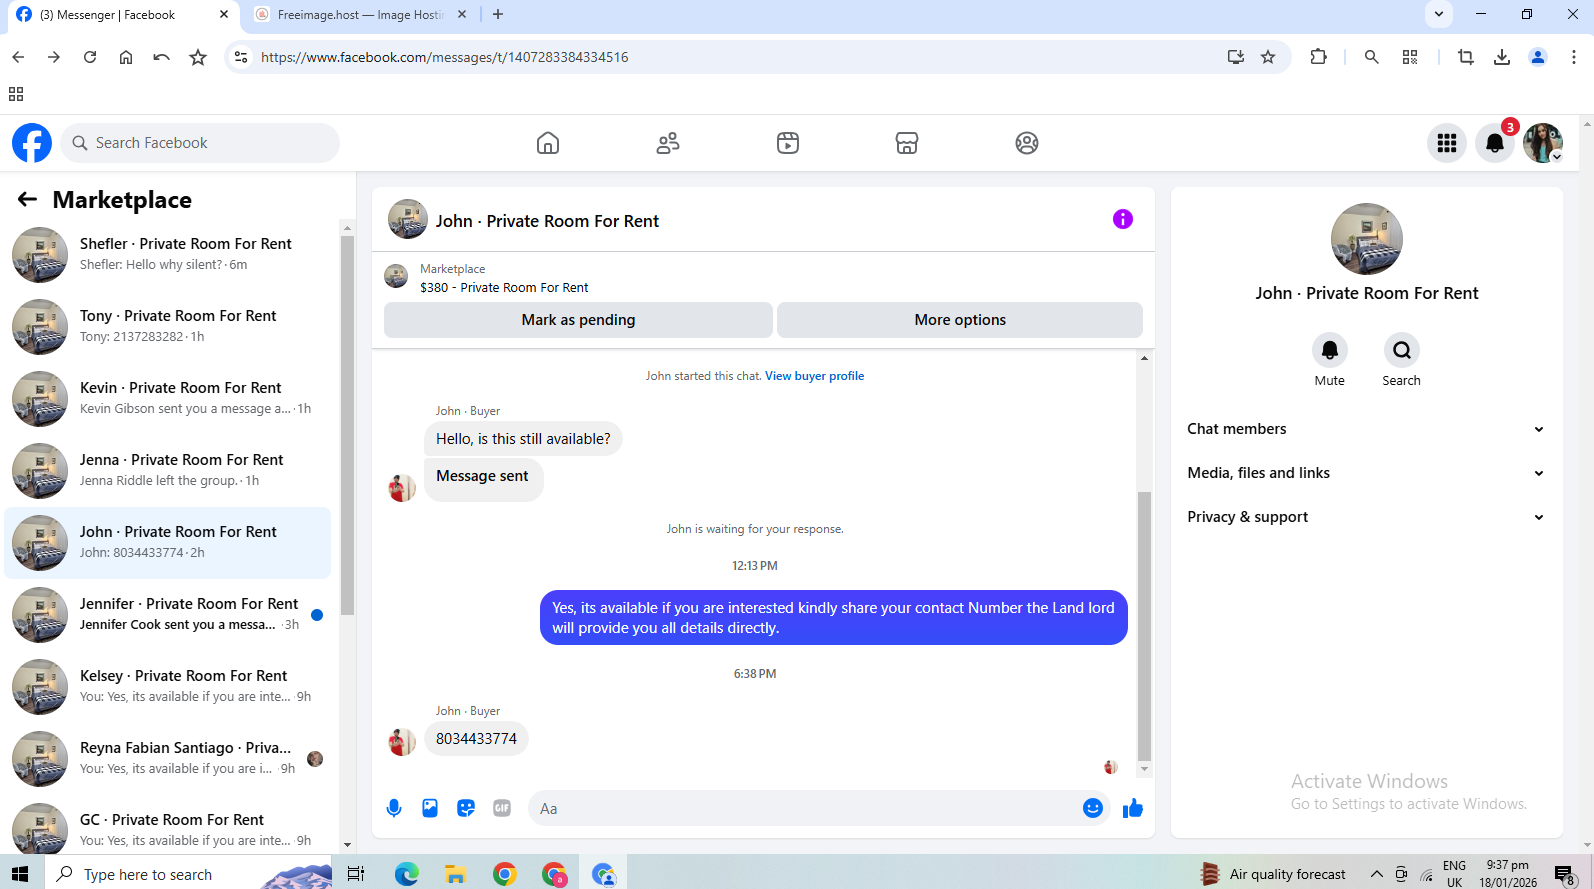
Task: Open the Marketplace storefront icon
Action: click(907, 143)
